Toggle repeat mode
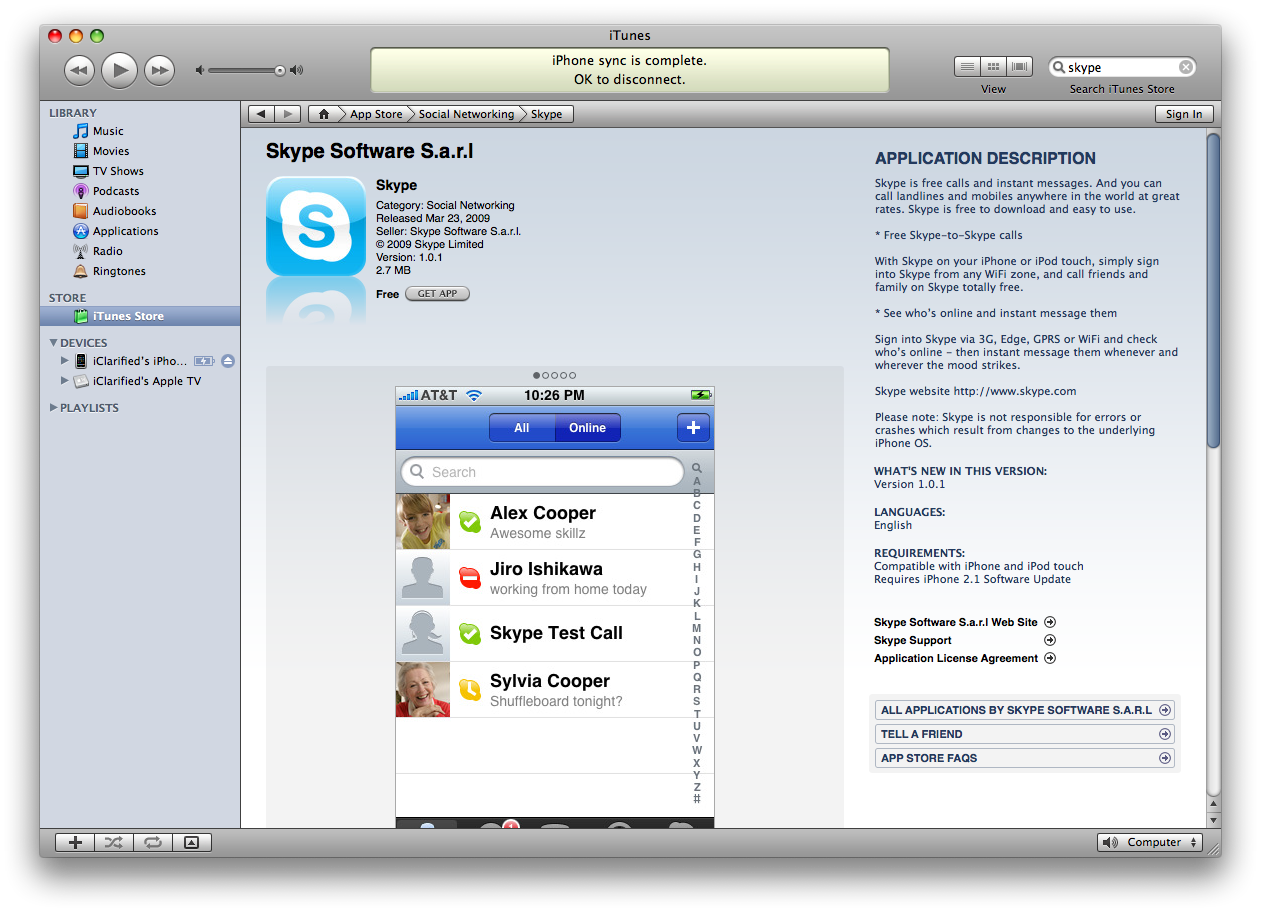The height and width of the screenshot is (912, 1261). [152, 842]
